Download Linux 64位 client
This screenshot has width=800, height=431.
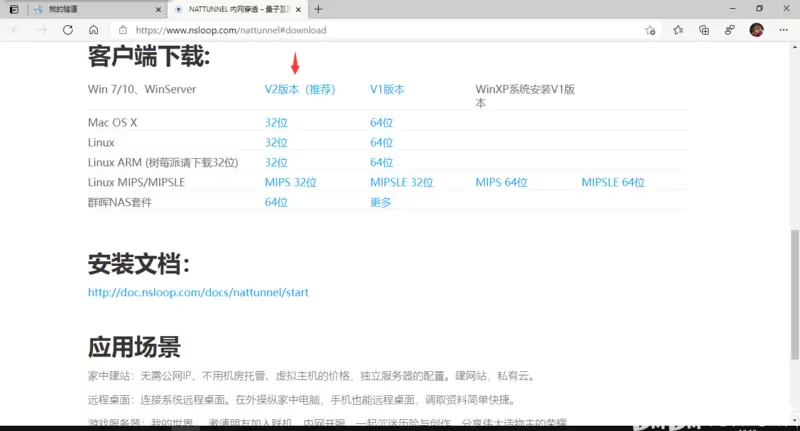point(382,142)
